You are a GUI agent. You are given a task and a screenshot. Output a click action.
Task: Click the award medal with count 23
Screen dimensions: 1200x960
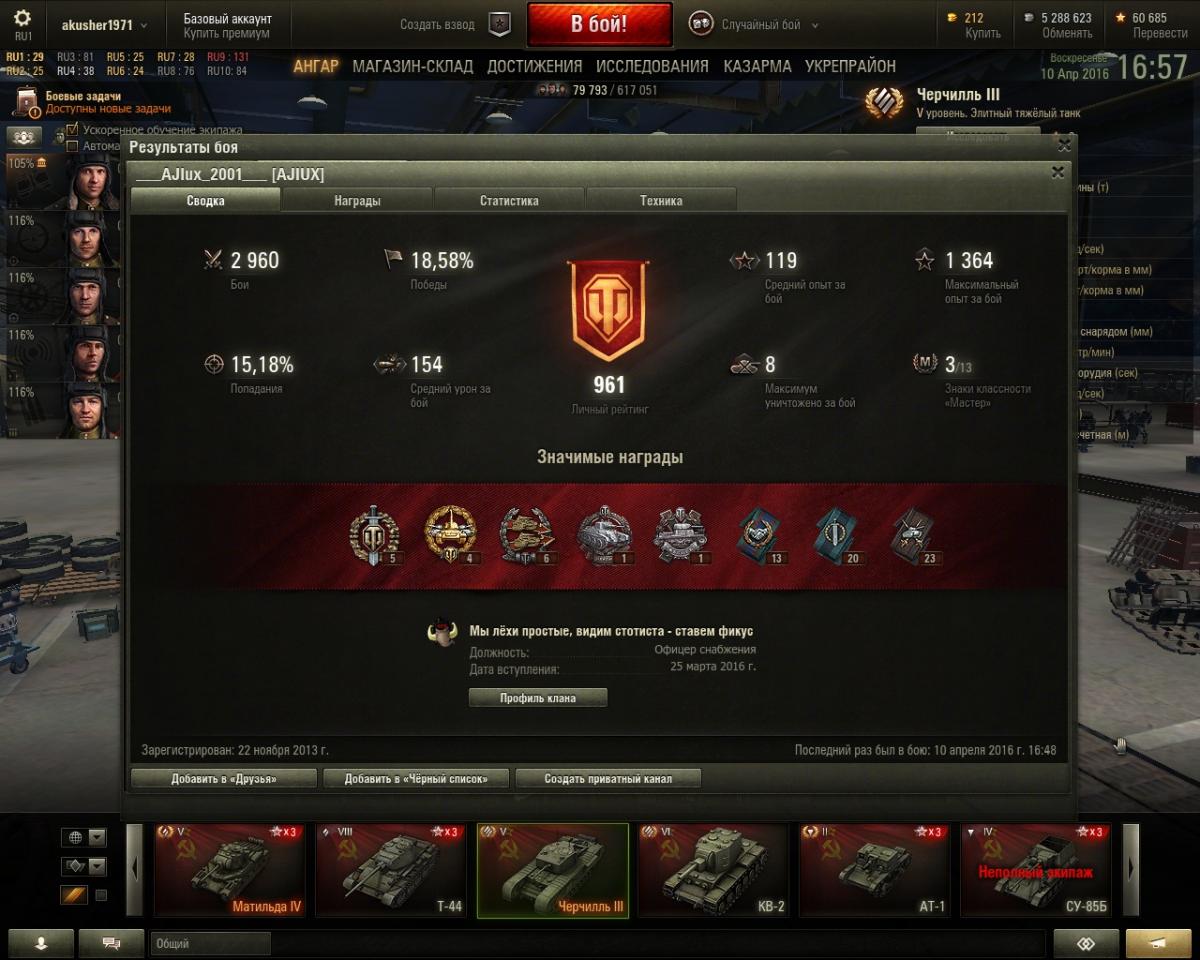click(x=914, y=536)
